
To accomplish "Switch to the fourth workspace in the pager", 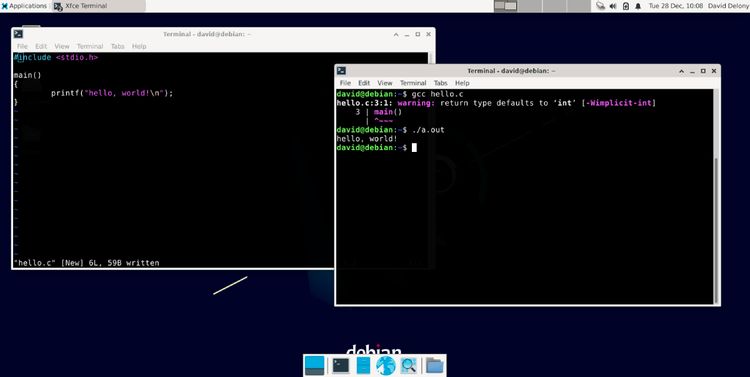I will [579, 6].
